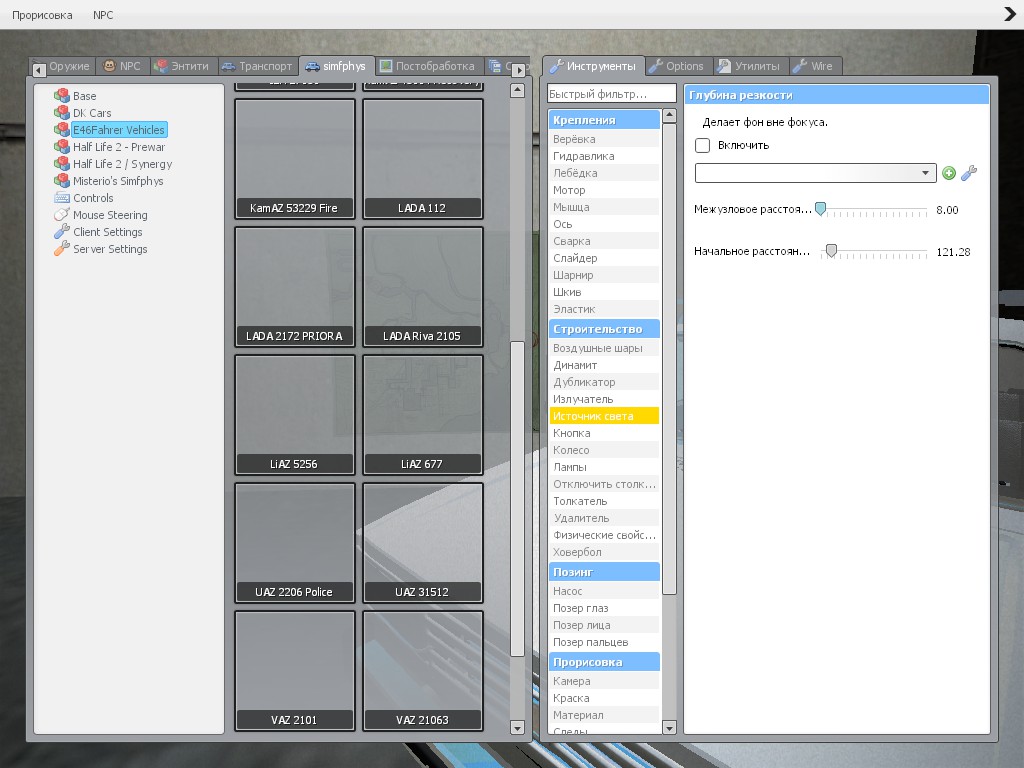Switch to the Постобработка tab
Viewport: 1024px width, 768px height.
click(428, 66)
